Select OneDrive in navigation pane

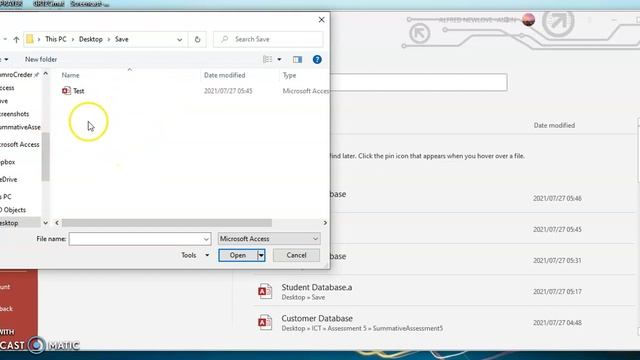(9, 180)
